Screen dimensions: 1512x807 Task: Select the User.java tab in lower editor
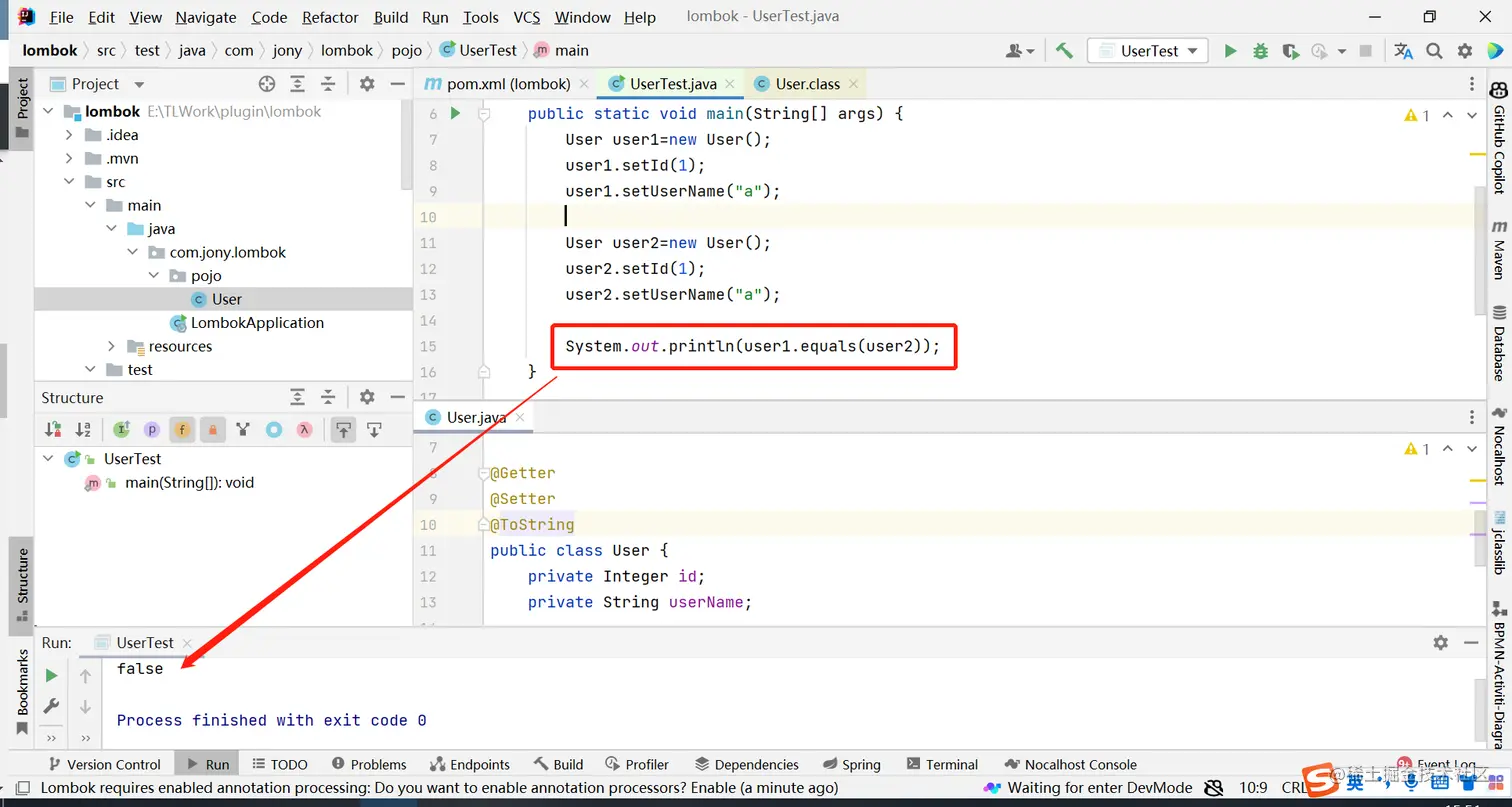(x=474, y=417)
